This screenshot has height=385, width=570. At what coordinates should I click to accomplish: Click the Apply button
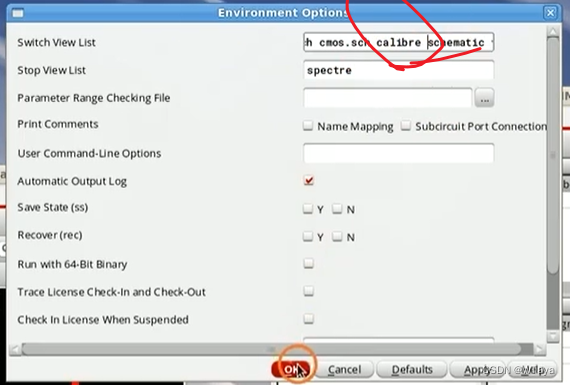coord(476,370)
